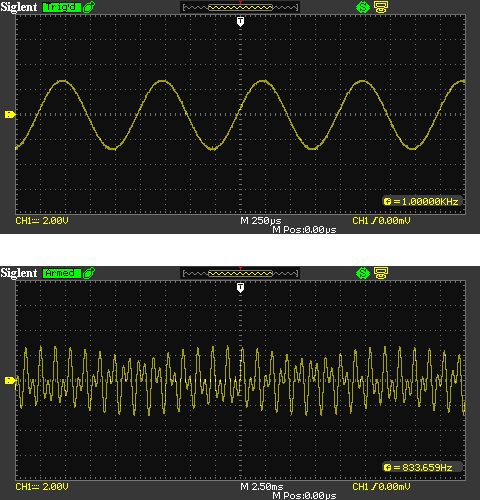
Task: Click the M 2.50ms timebase label
Action: (262, 487)
